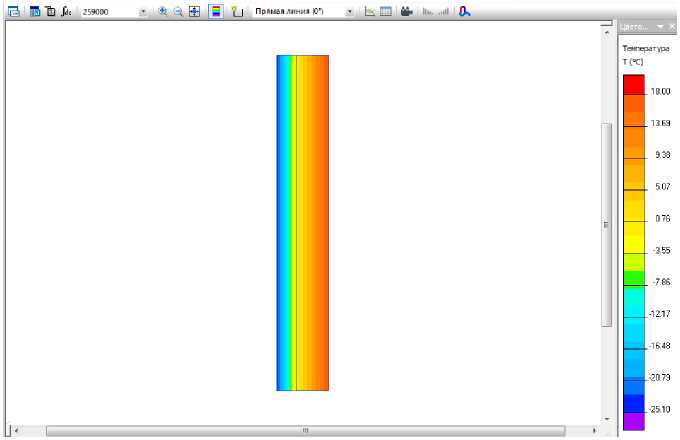Click the -20.79 legend value
The height and width of the screenshot is (440, 680).
(x=660, y=378)
